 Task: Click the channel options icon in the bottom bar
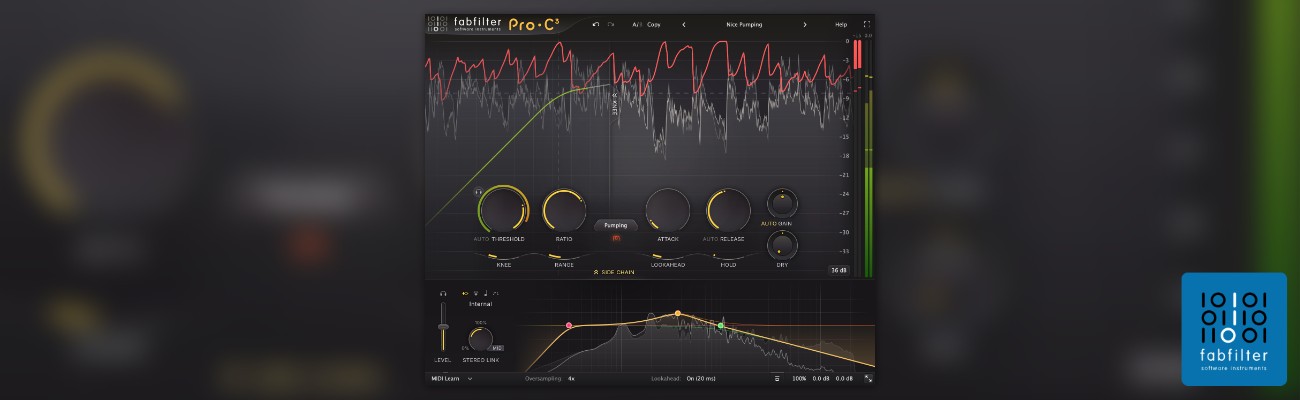[777, 379]
